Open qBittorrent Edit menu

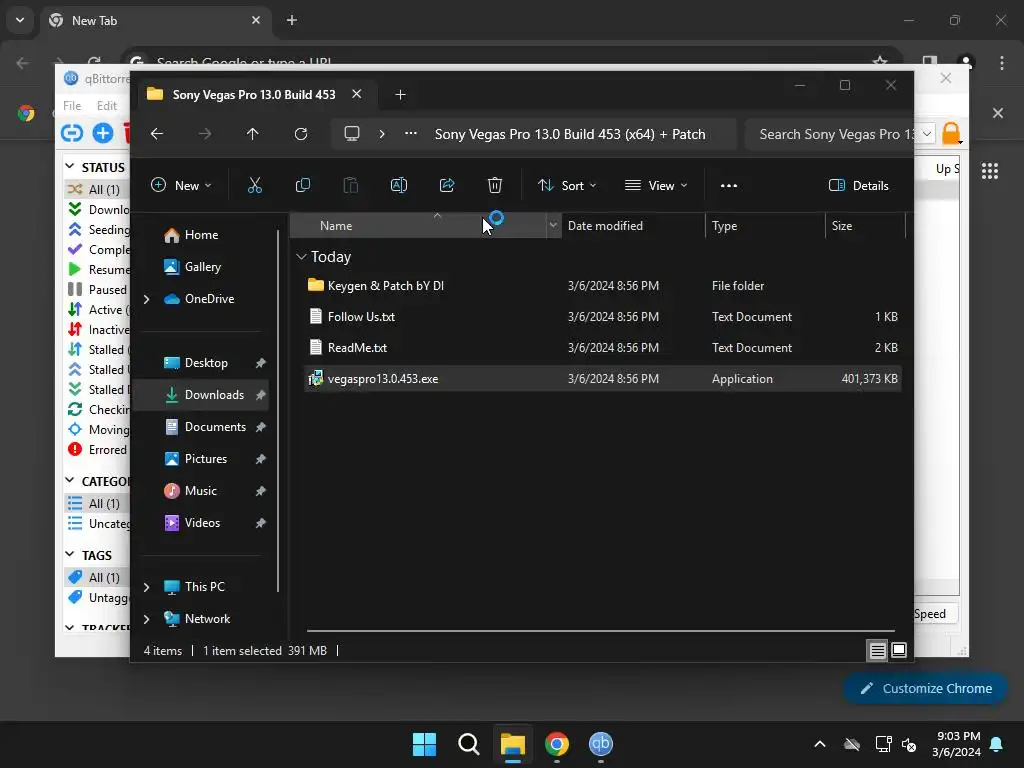(106, 105)
